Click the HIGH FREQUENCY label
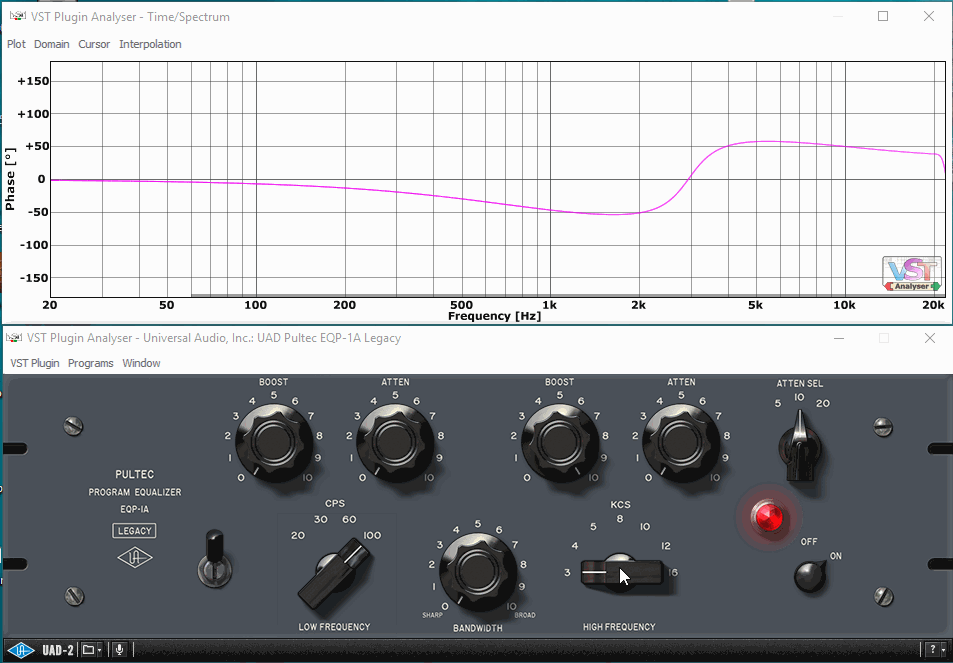The width and height of the screenshot is (953, 663). (x=619, y=627)
